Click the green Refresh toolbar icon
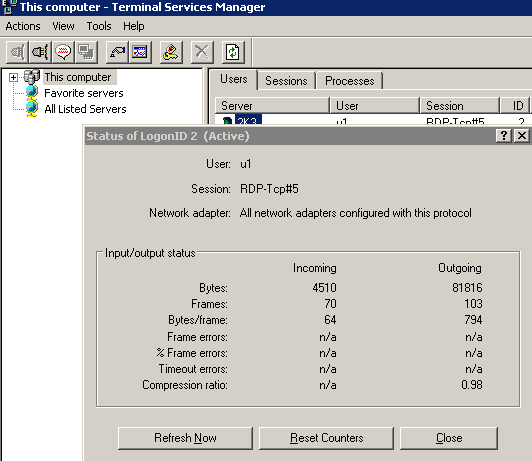 [x=233, y=52]
